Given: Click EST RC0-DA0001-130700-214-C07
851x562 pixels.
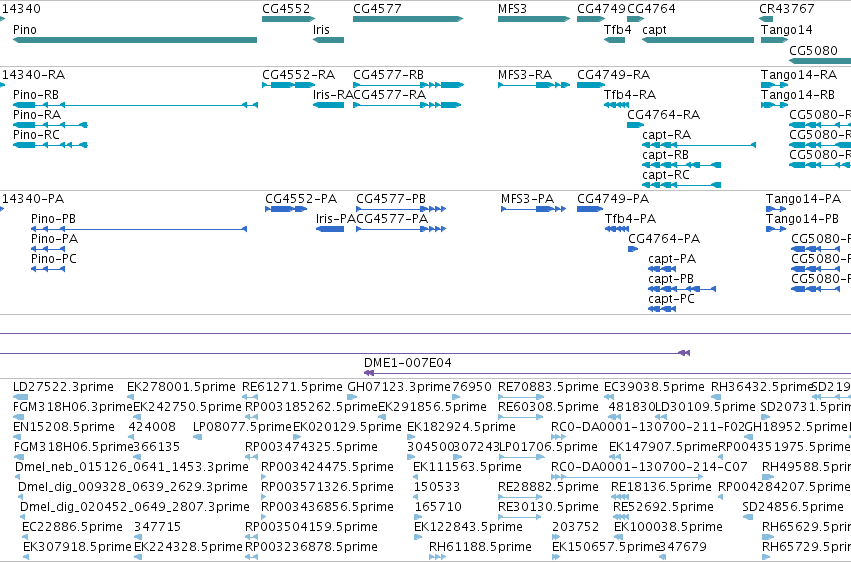Looking at the screenshot, I should coord(627,477).
